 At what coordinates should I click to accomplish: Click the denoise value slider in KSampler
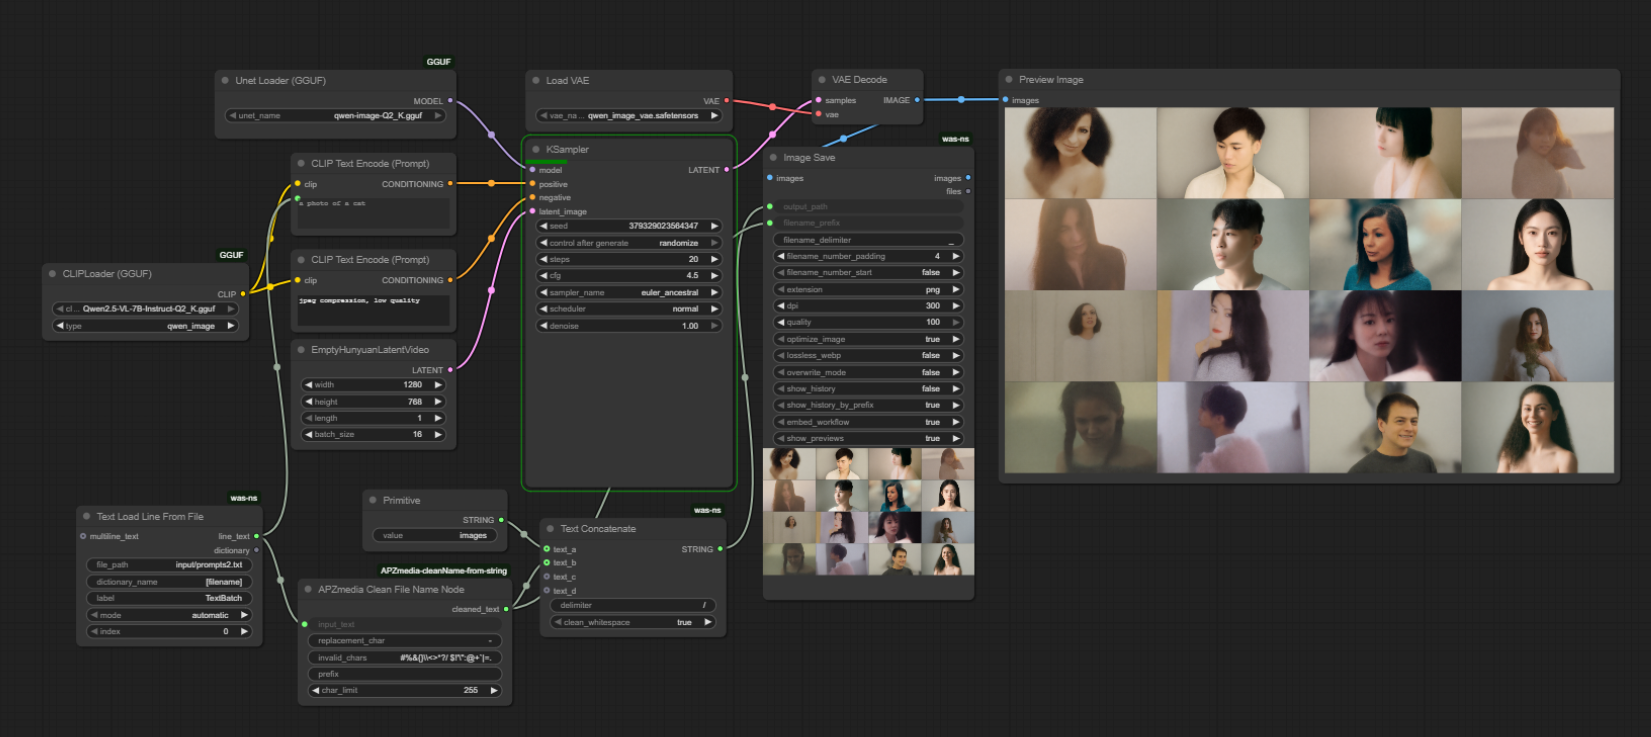click(x=628, y=326)
